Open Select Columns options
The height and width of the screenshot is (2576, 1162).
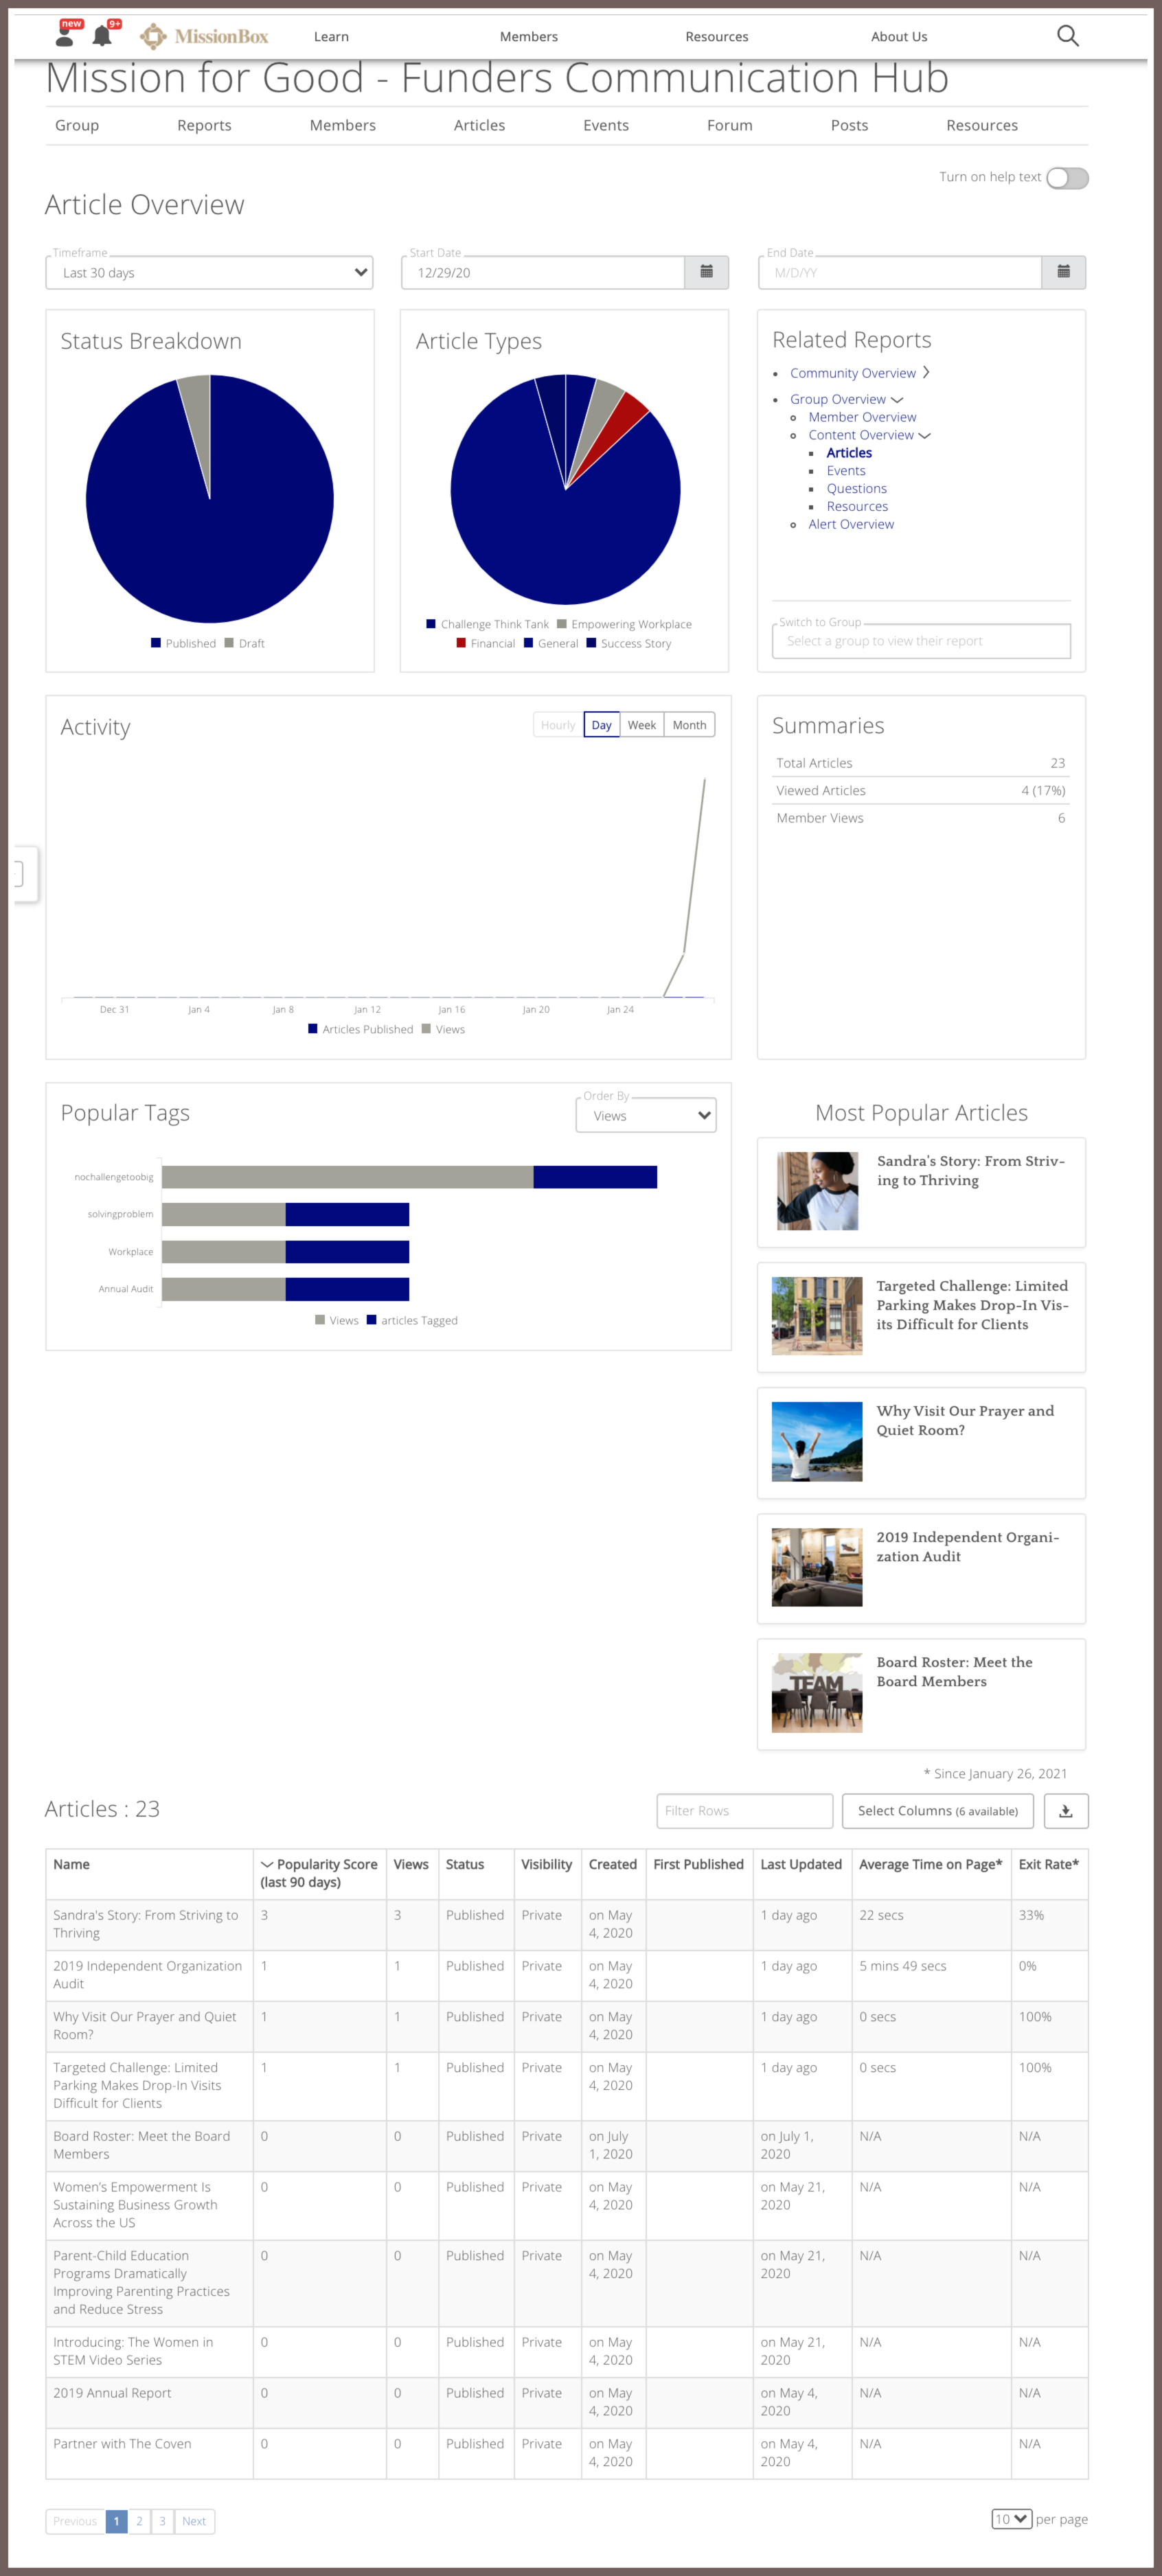click(x=937, y=1810)
